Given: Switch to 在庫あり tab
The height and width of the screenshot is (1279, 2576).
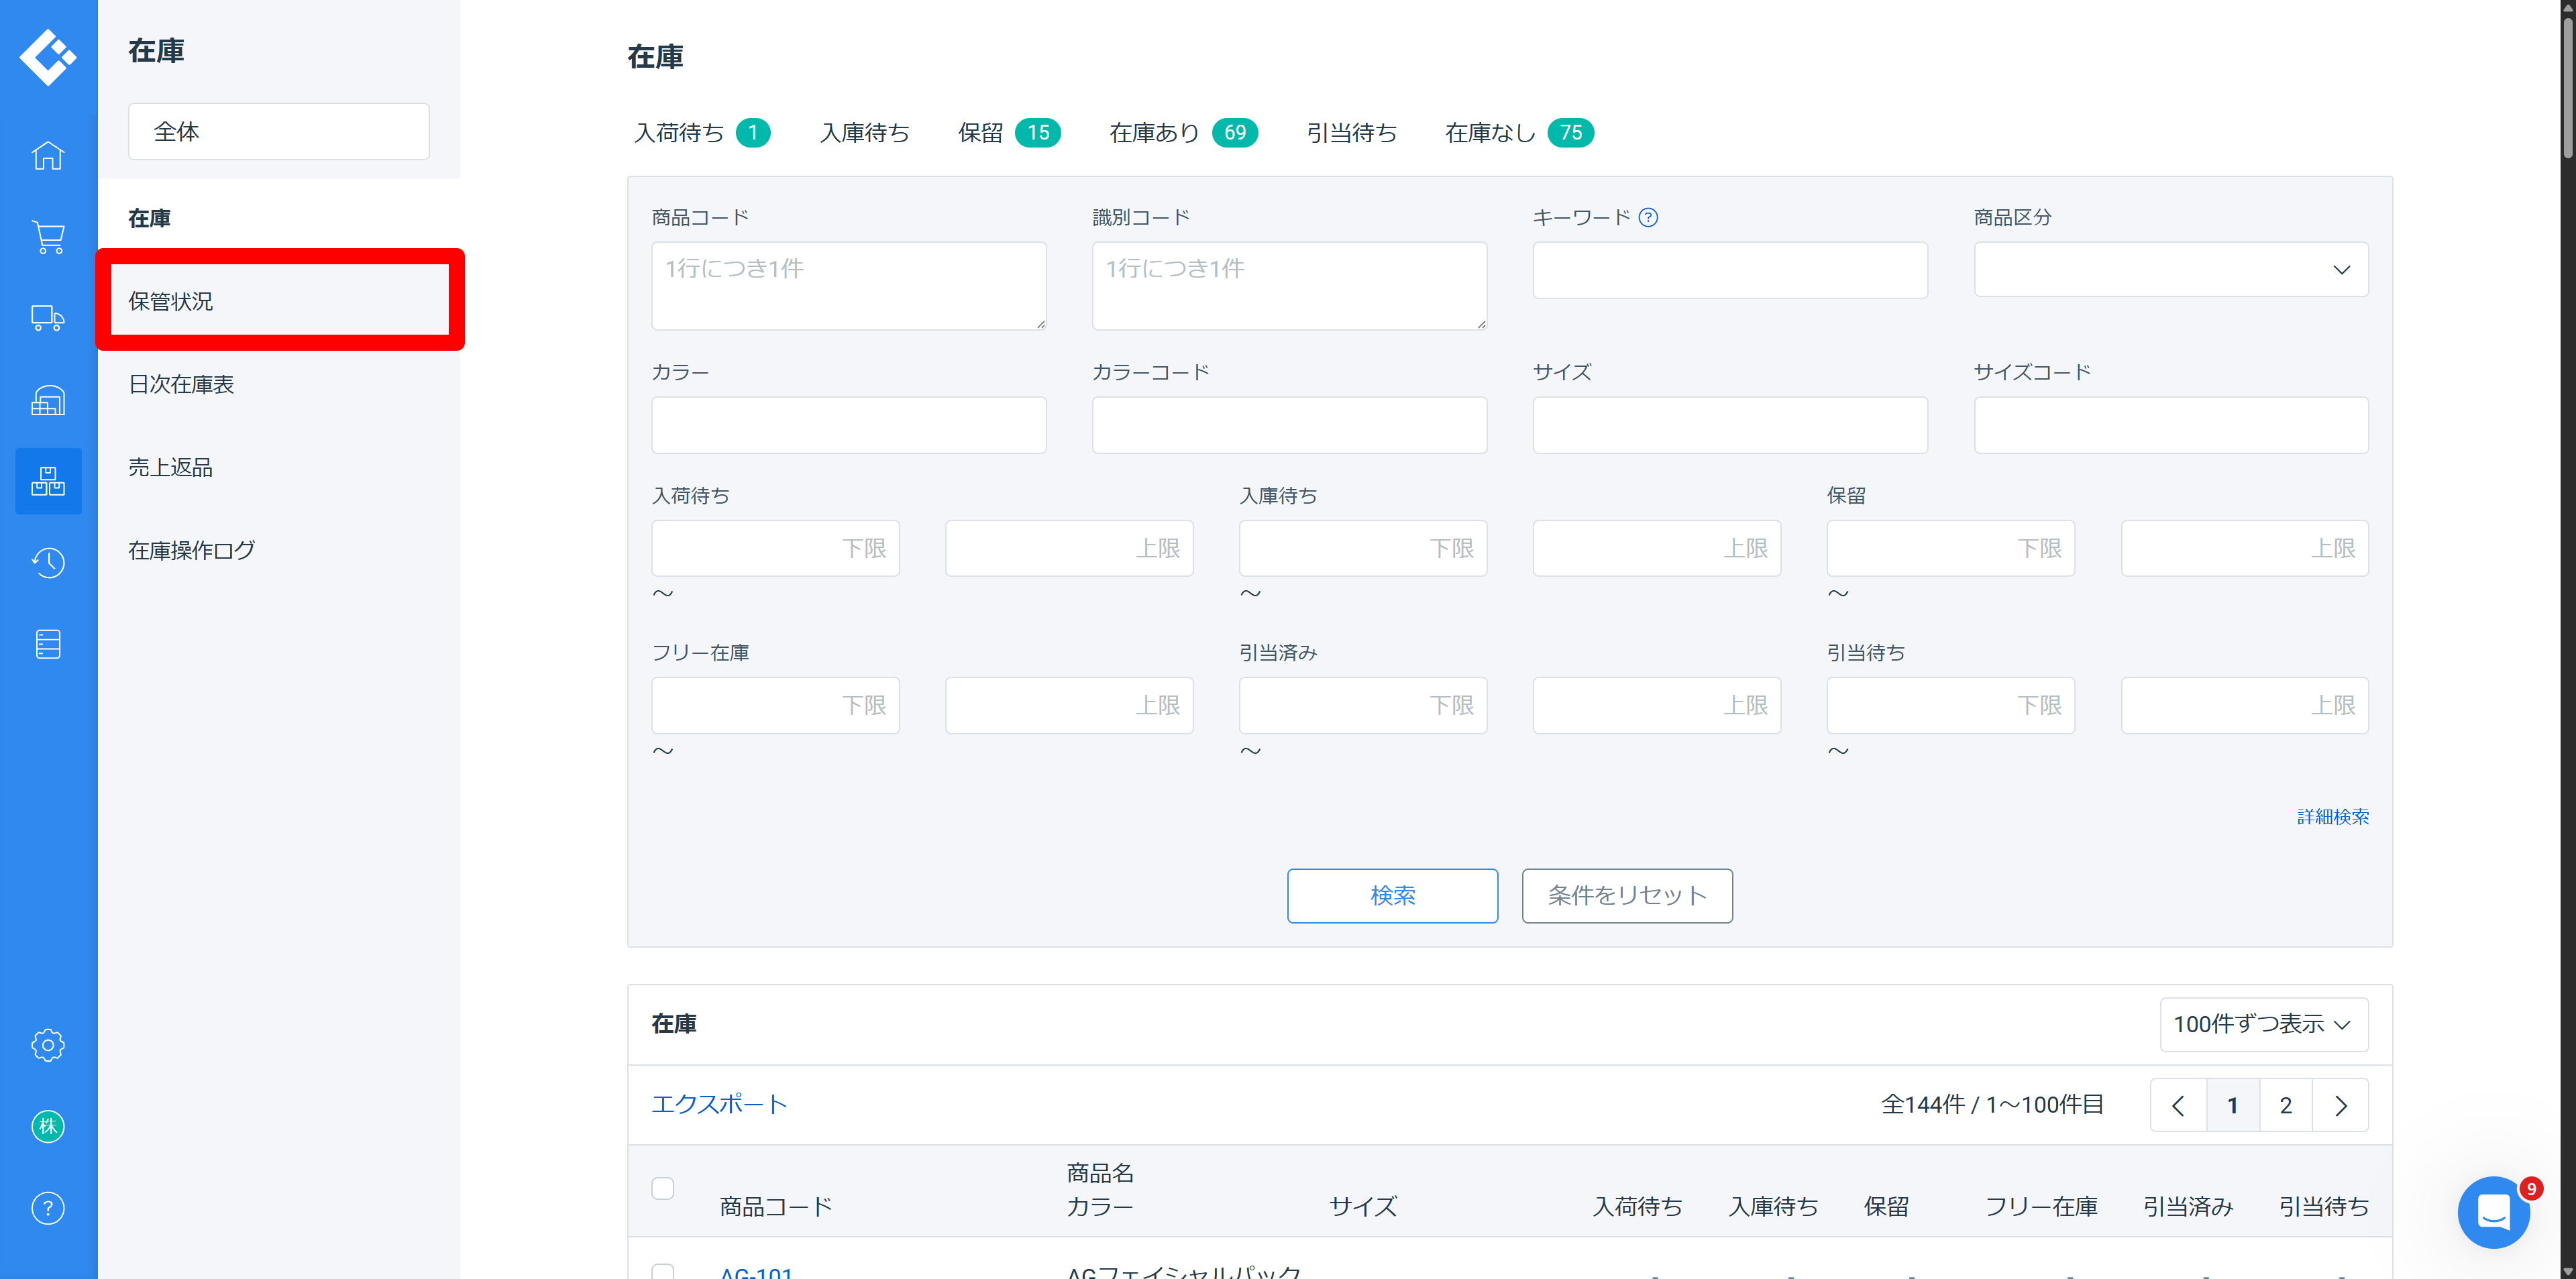Looking at the screenshot, I should (1183, 132).
